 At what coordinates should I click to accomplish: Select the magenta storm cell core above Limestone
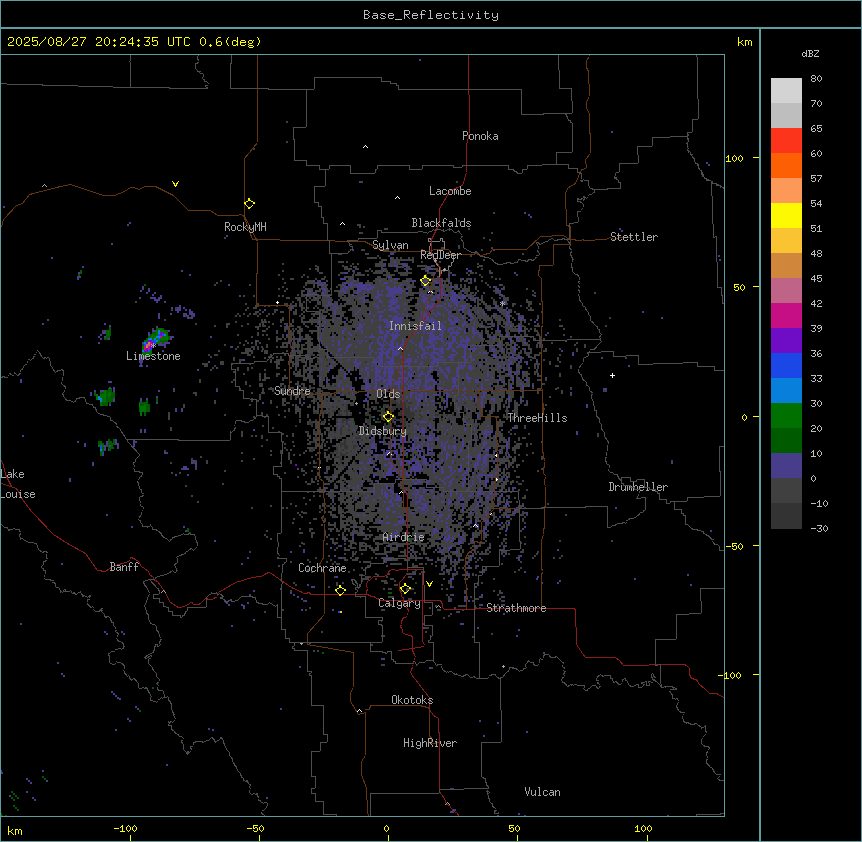(147, 346)
